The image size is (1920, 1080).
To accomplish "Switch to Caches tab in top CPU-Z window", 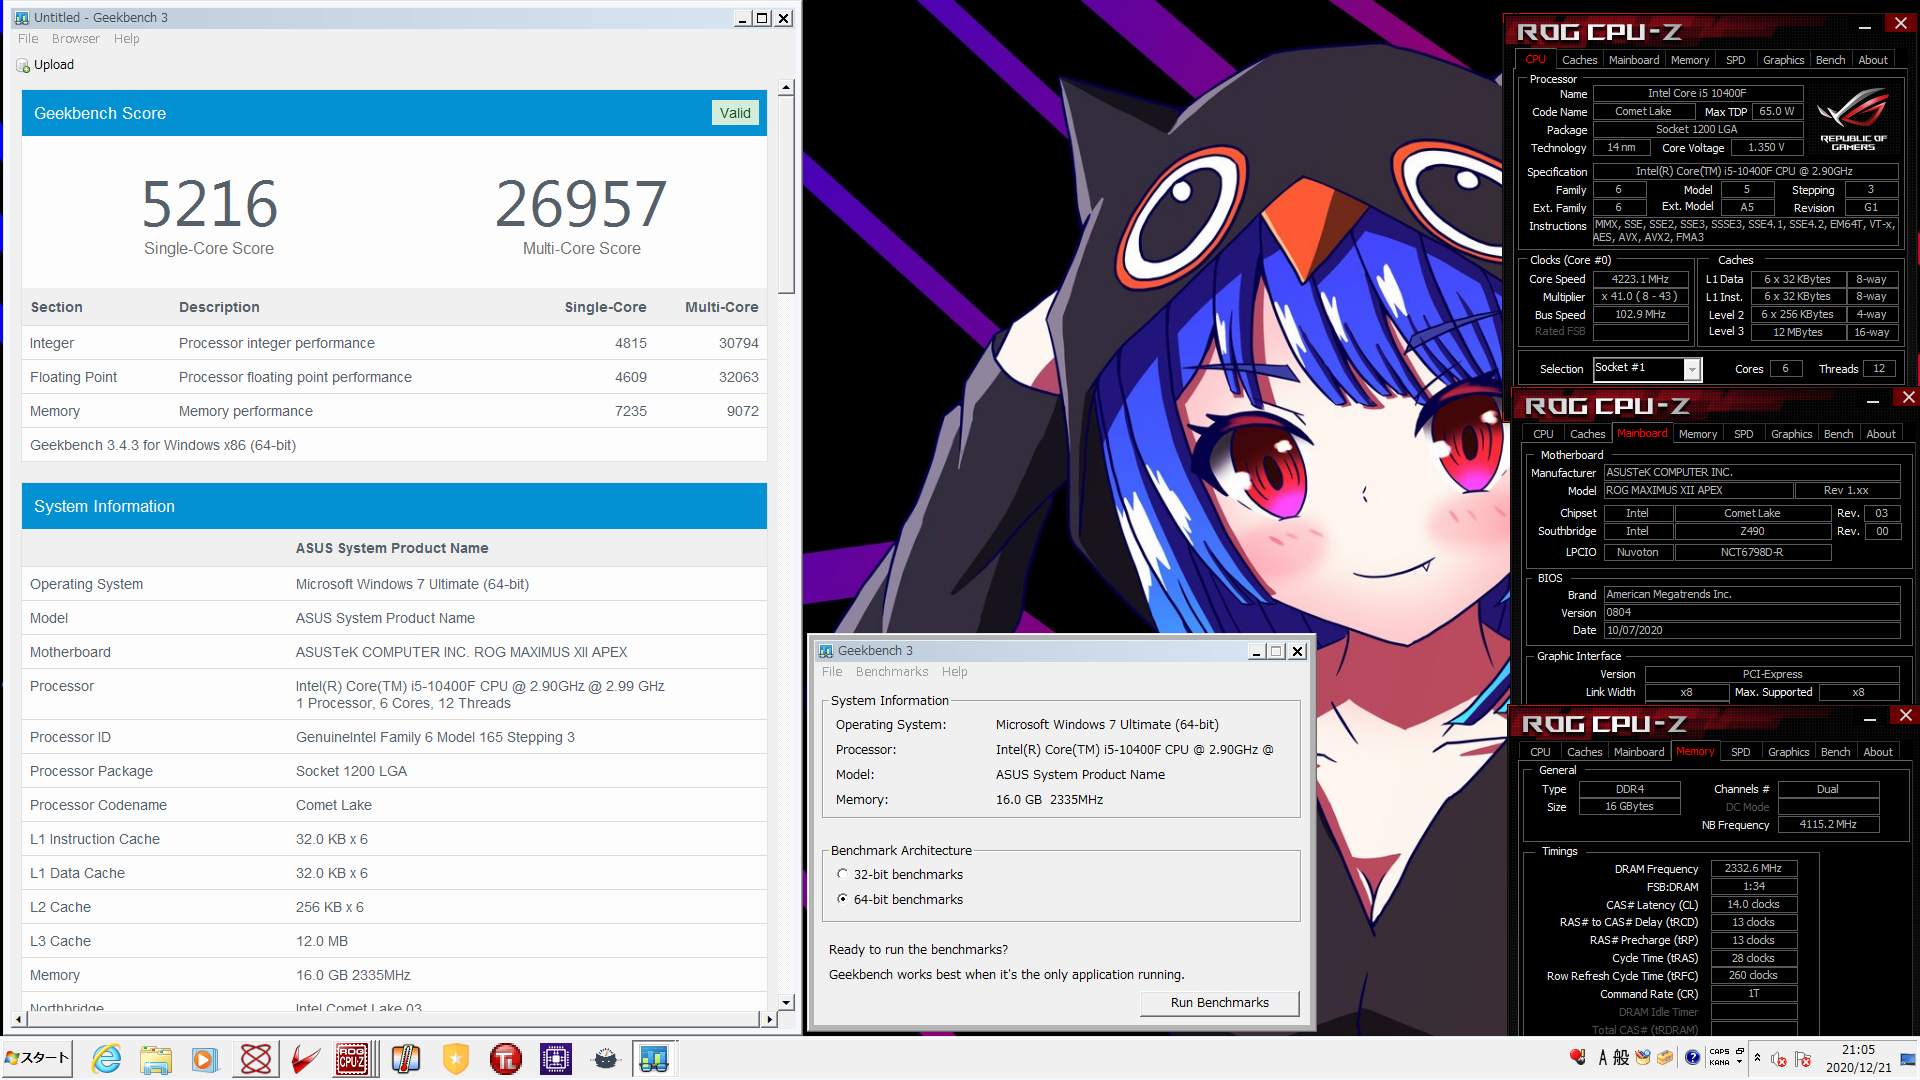I will click(1580, 60).
